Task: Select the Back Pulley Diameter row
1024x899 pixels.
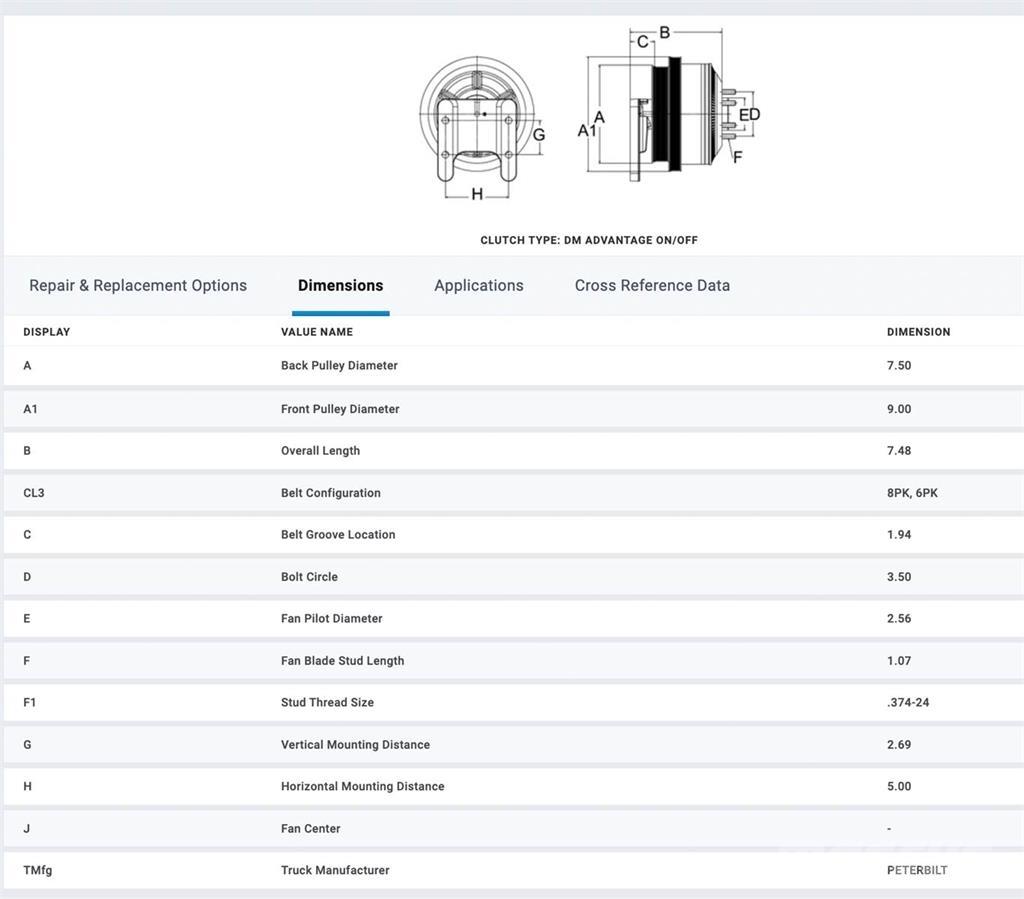Action: tap(339, 366)
